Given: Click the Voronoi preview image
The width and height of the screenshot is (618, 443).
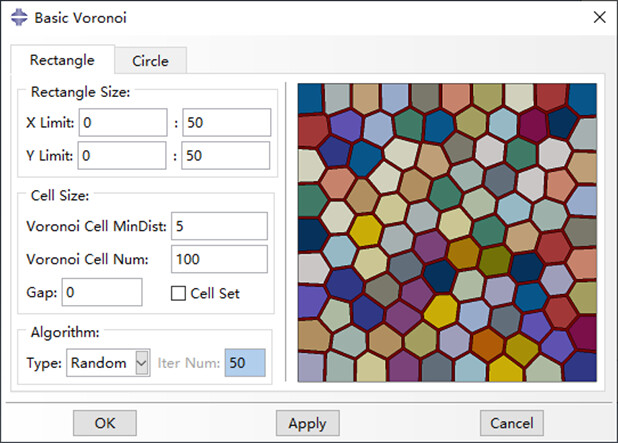Looking at the screenshot, I should pyautogui.click(x=446, y=232).
